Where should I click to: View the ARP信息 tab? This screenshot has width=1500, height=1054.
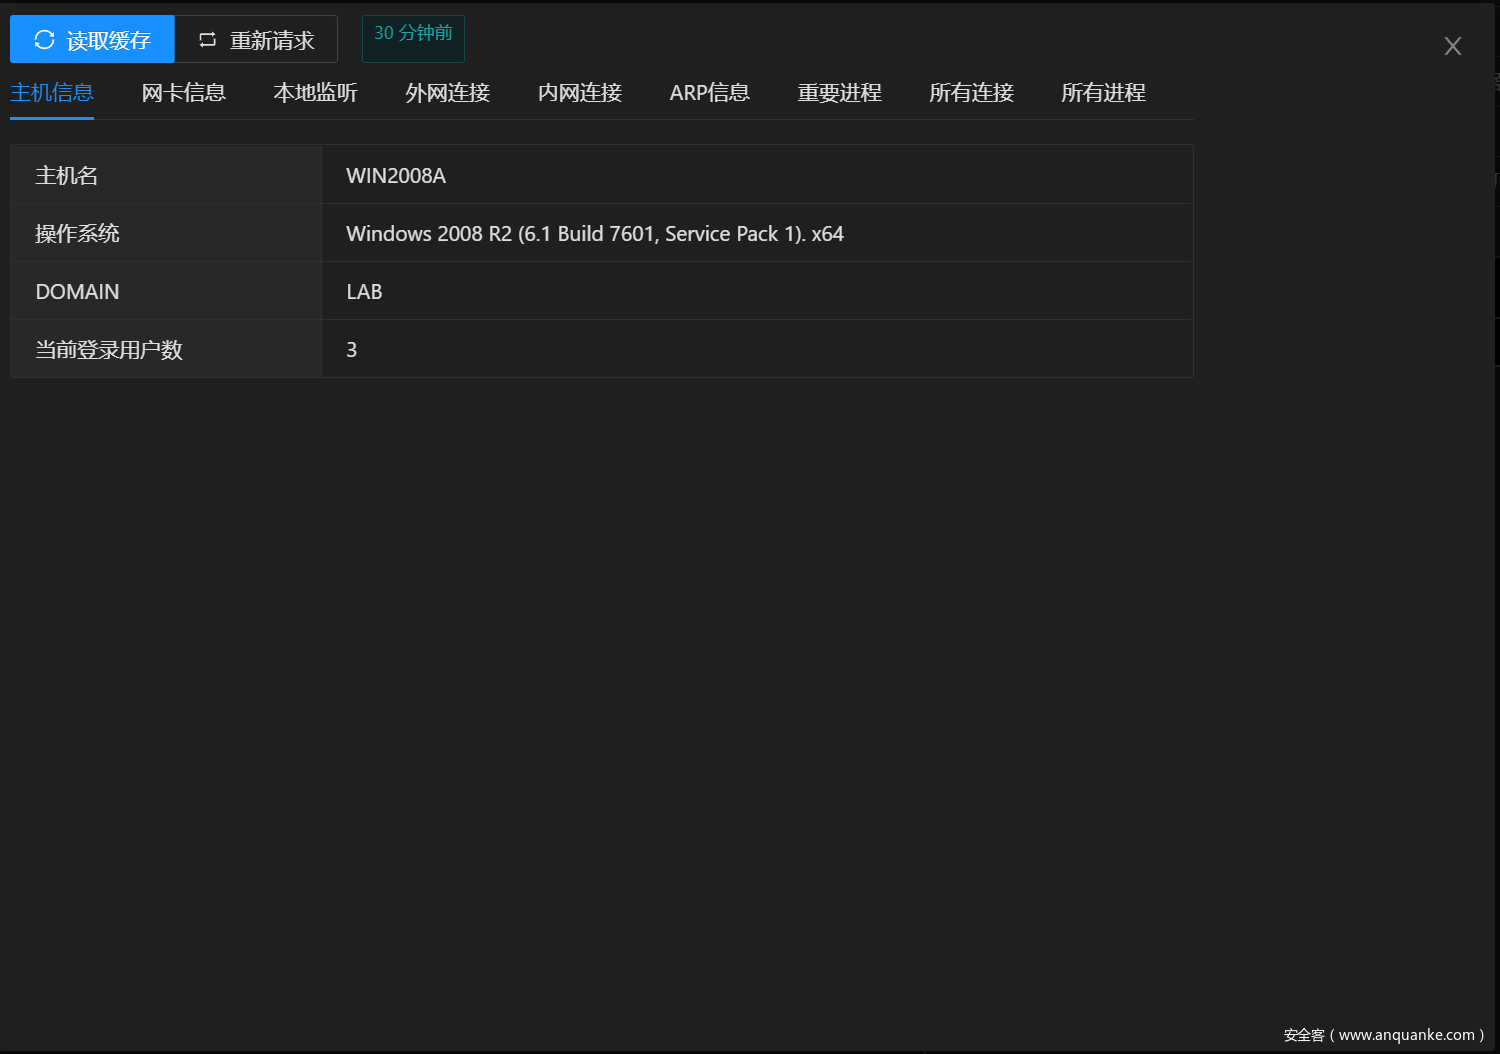[710, 93]
